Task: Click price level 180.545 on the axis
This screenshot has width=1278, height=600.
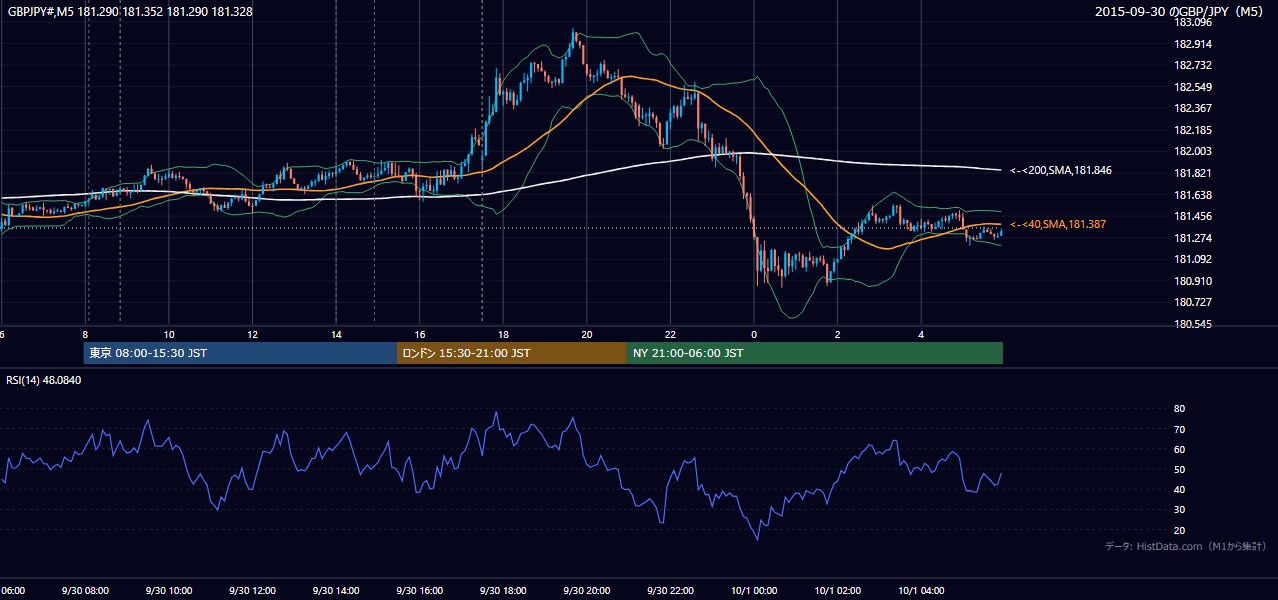Action: 1192,324
